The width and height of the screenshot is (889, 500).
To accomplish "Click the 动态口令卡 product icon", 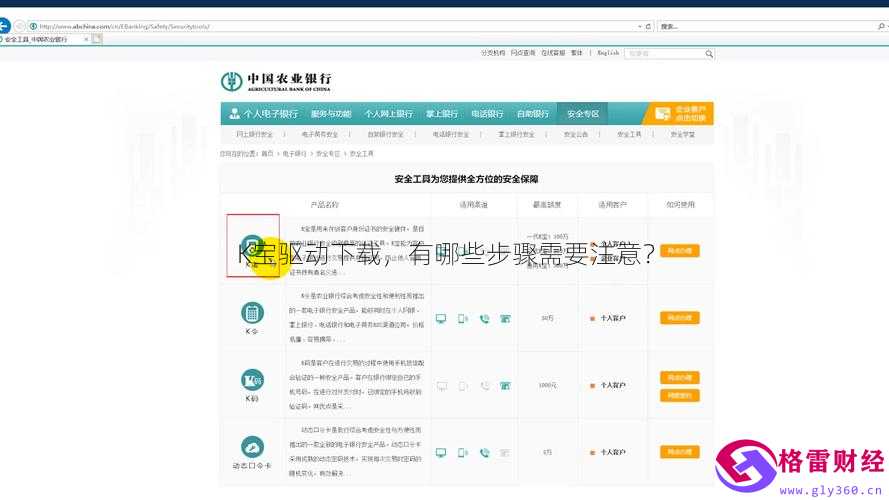I will point(252,447).
